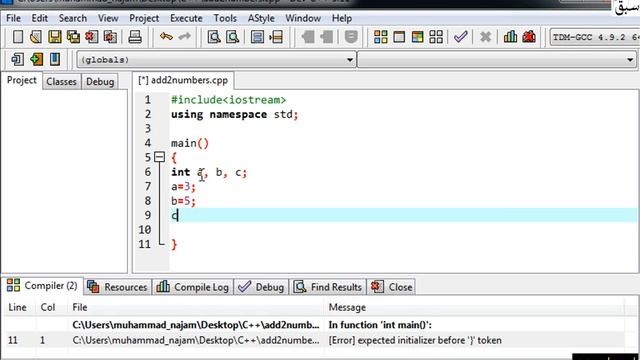The height and width of the screenshot is (360, 640).
Task: Switch to the Debug side tab
Action: click(x=100, y=82)
